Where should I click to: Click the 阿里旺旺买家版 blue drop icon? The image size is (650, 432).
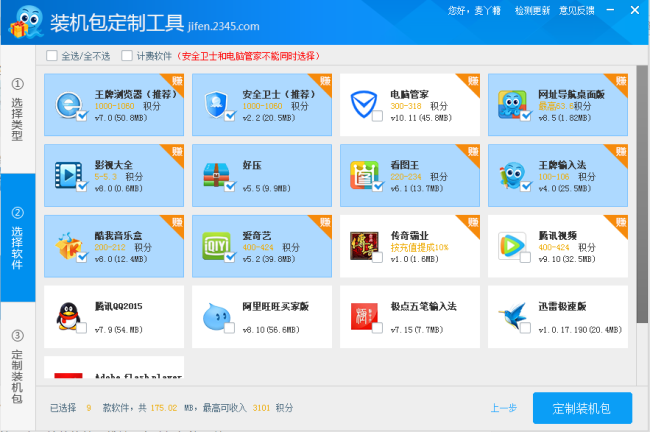(216, 316)
